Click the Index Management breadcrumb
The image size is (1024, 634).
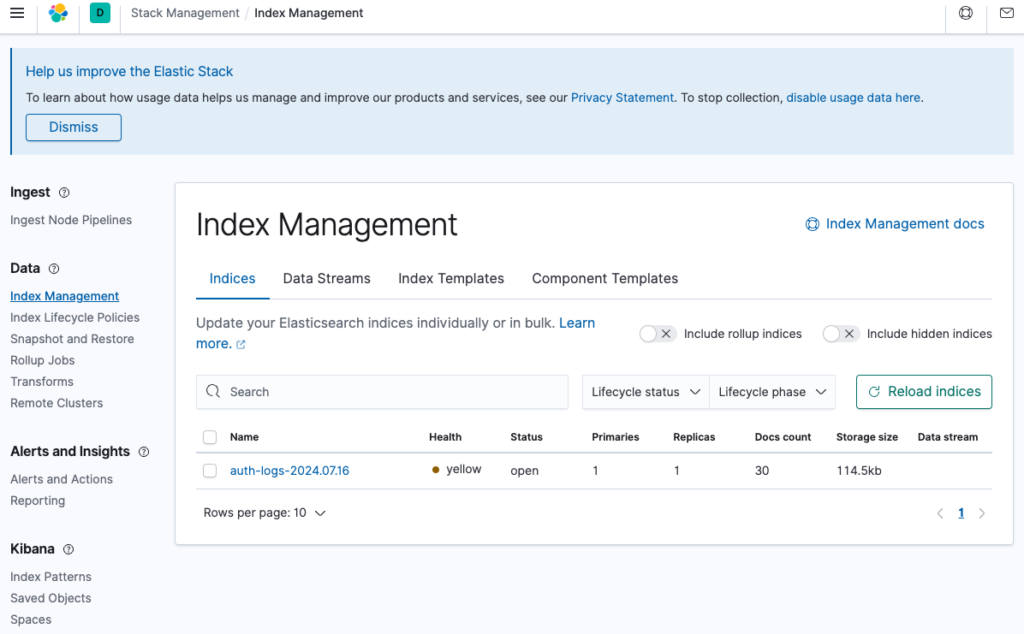[308, 13]
